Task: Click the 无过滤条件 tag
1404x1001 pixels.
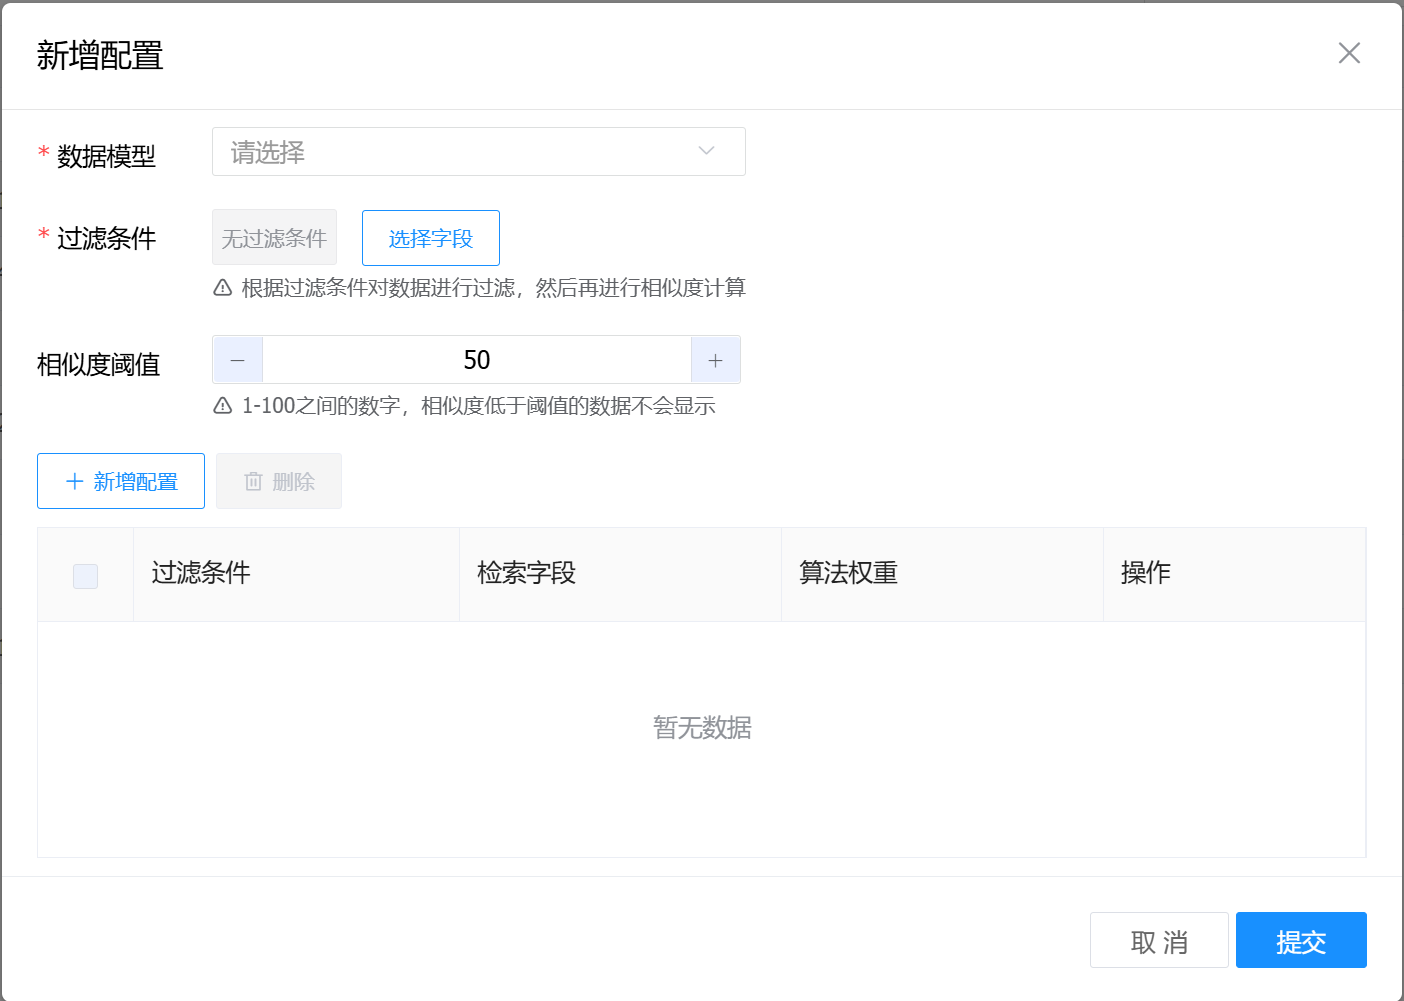Action: (274, 238)
